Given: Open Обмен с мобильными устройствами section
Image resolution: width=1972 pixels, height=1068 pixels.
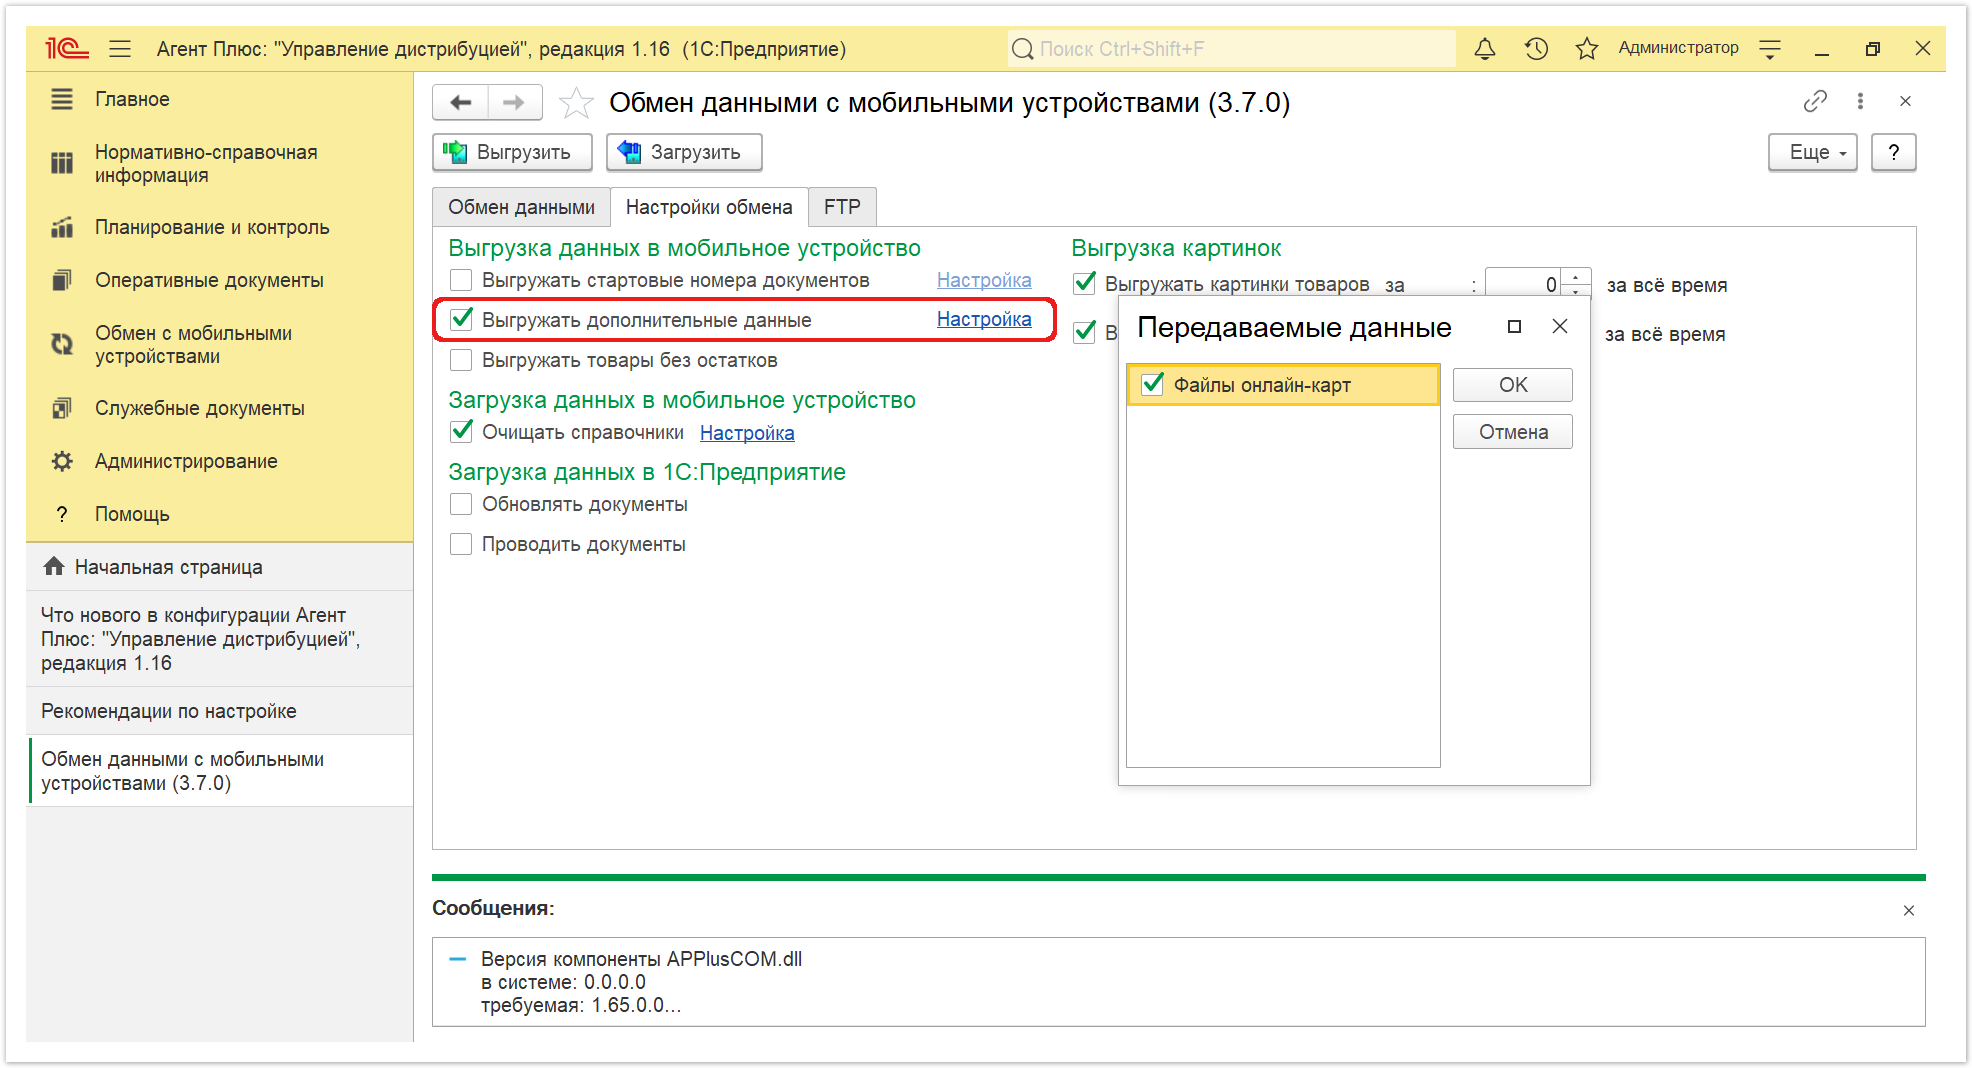Looking at the screenshot, I should (x=219, y=344).
